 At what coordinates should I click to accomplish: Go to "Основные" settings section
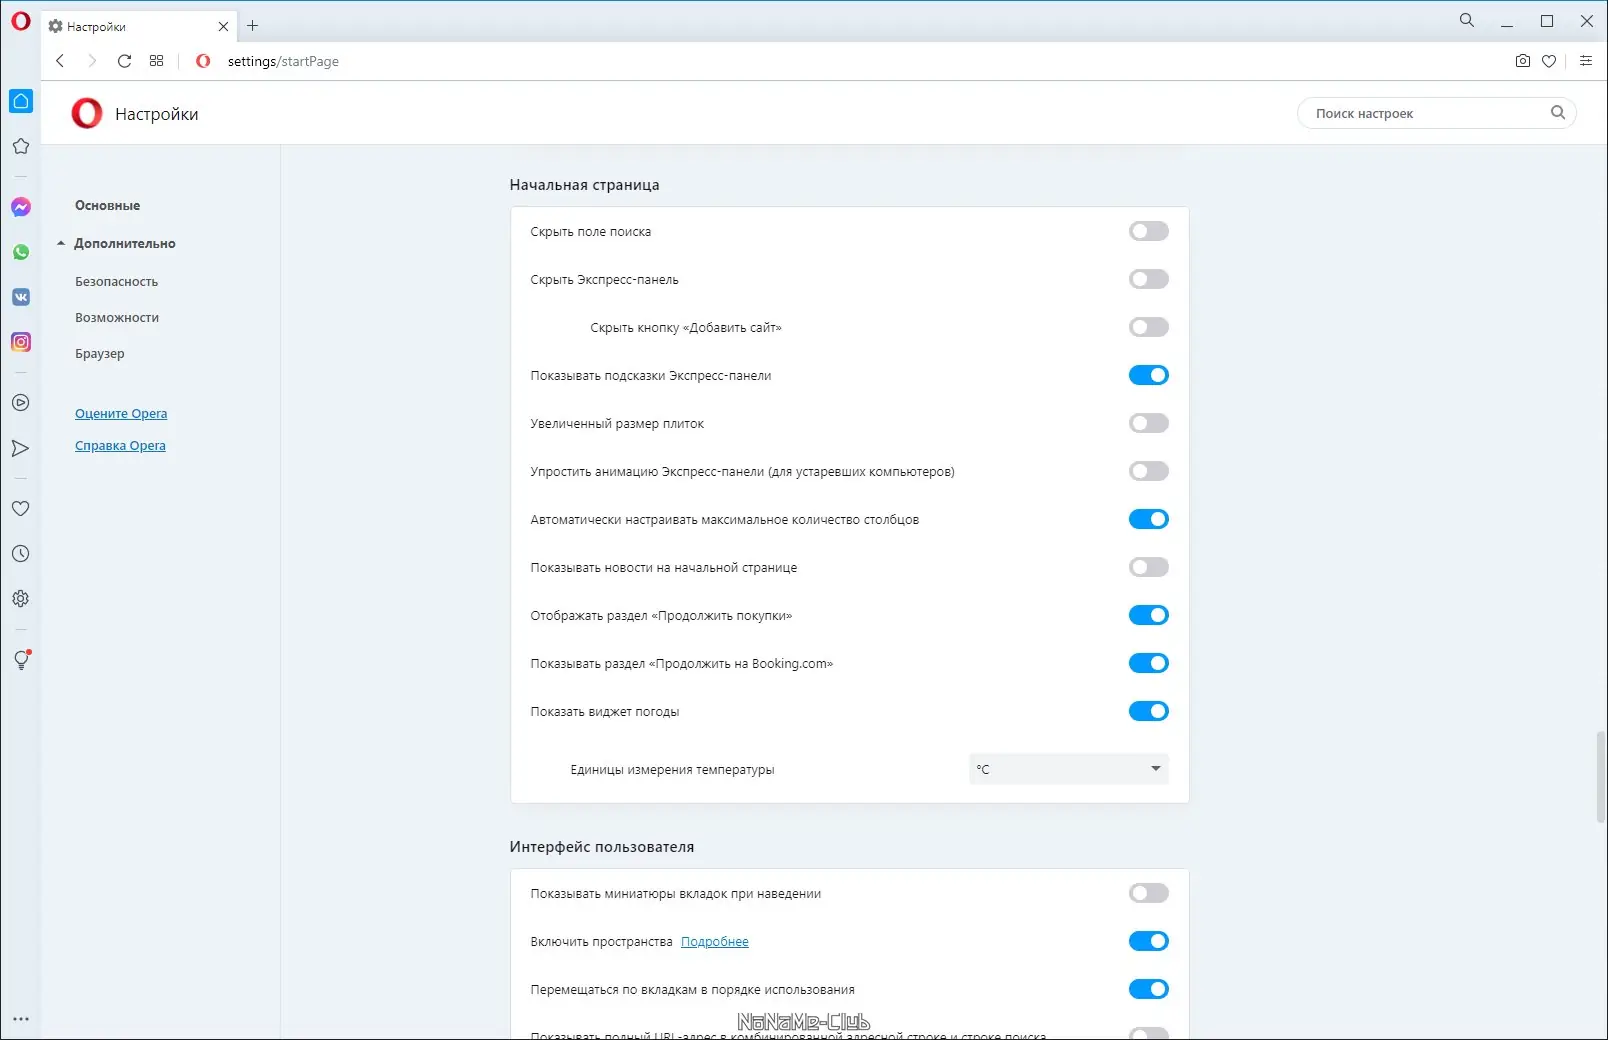pyautogui.click(x=107, y=206)
